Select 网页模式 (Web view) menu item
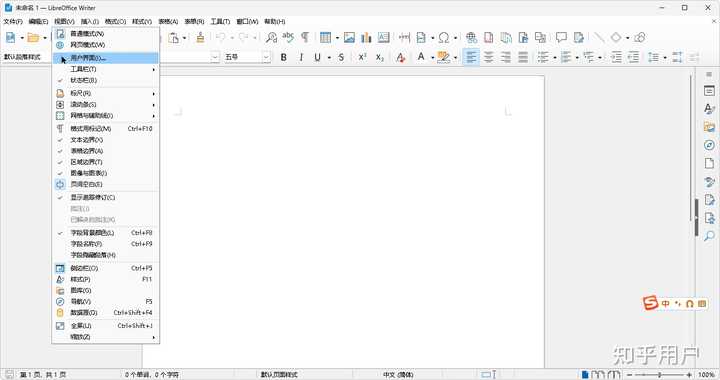The width and height of the screenshot is (720, 380). [x=106, y=45]
